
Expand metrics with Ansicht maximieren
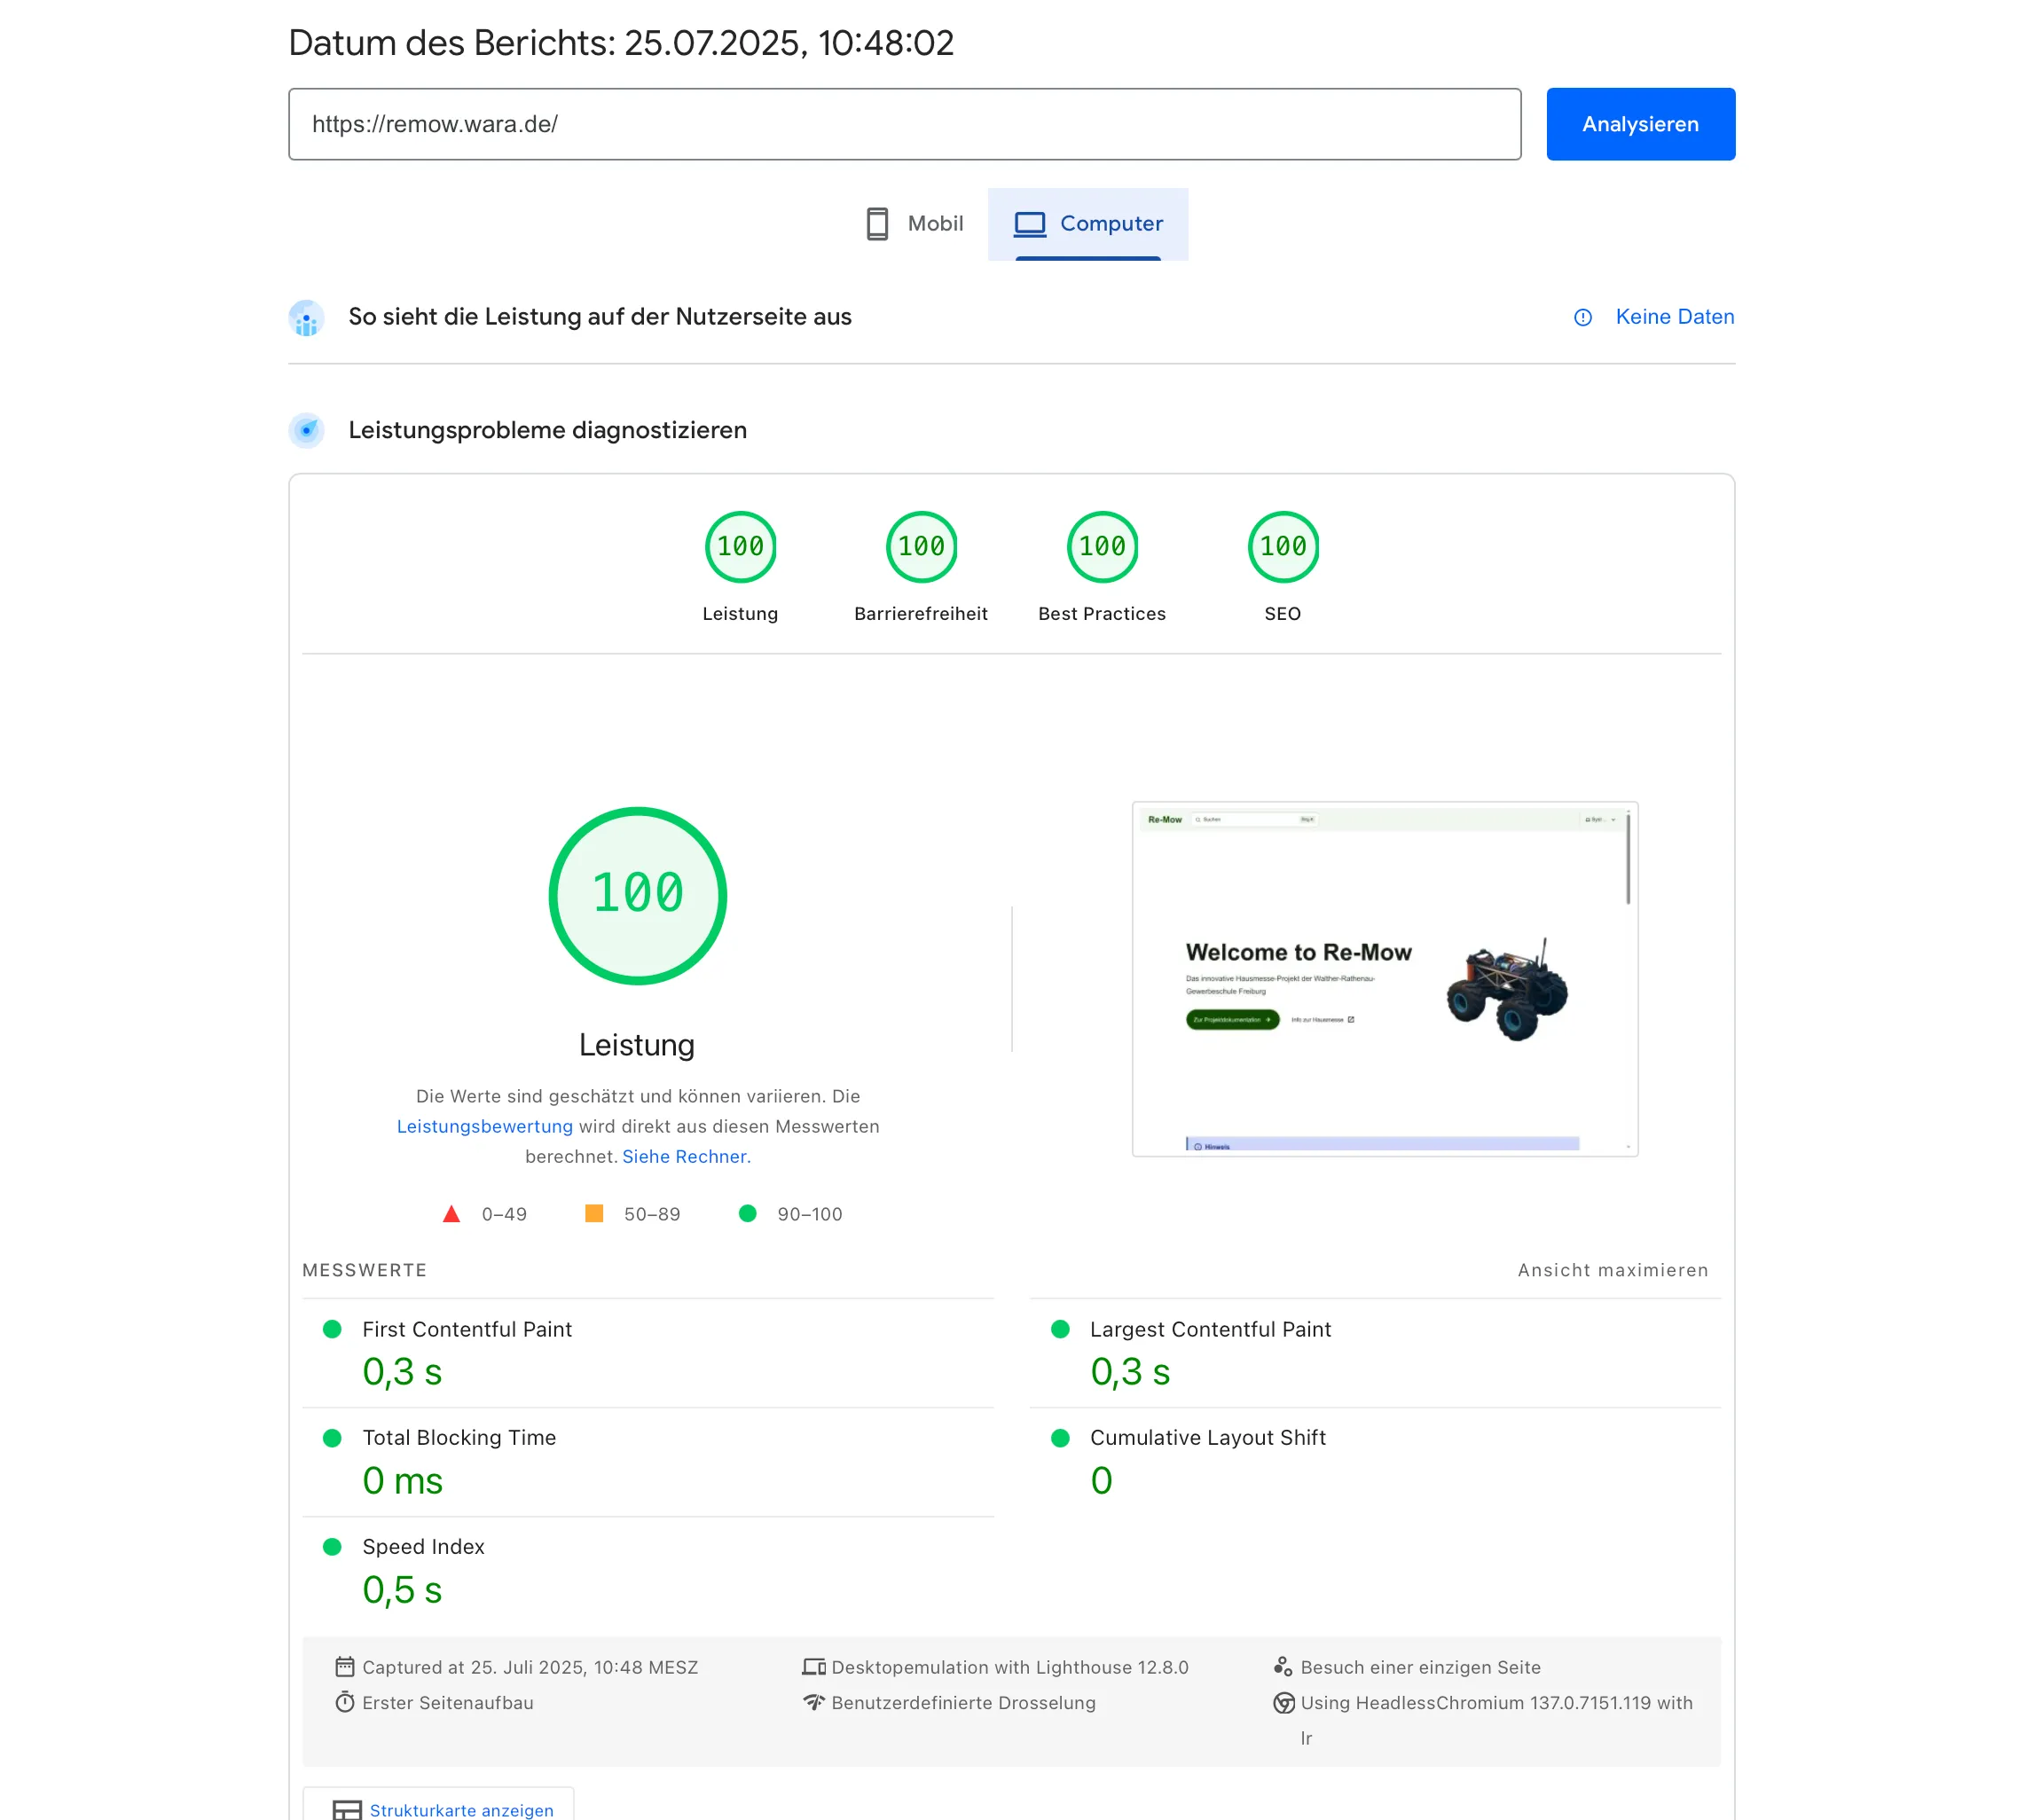pyautogui.click(x=1612, y=1270)
